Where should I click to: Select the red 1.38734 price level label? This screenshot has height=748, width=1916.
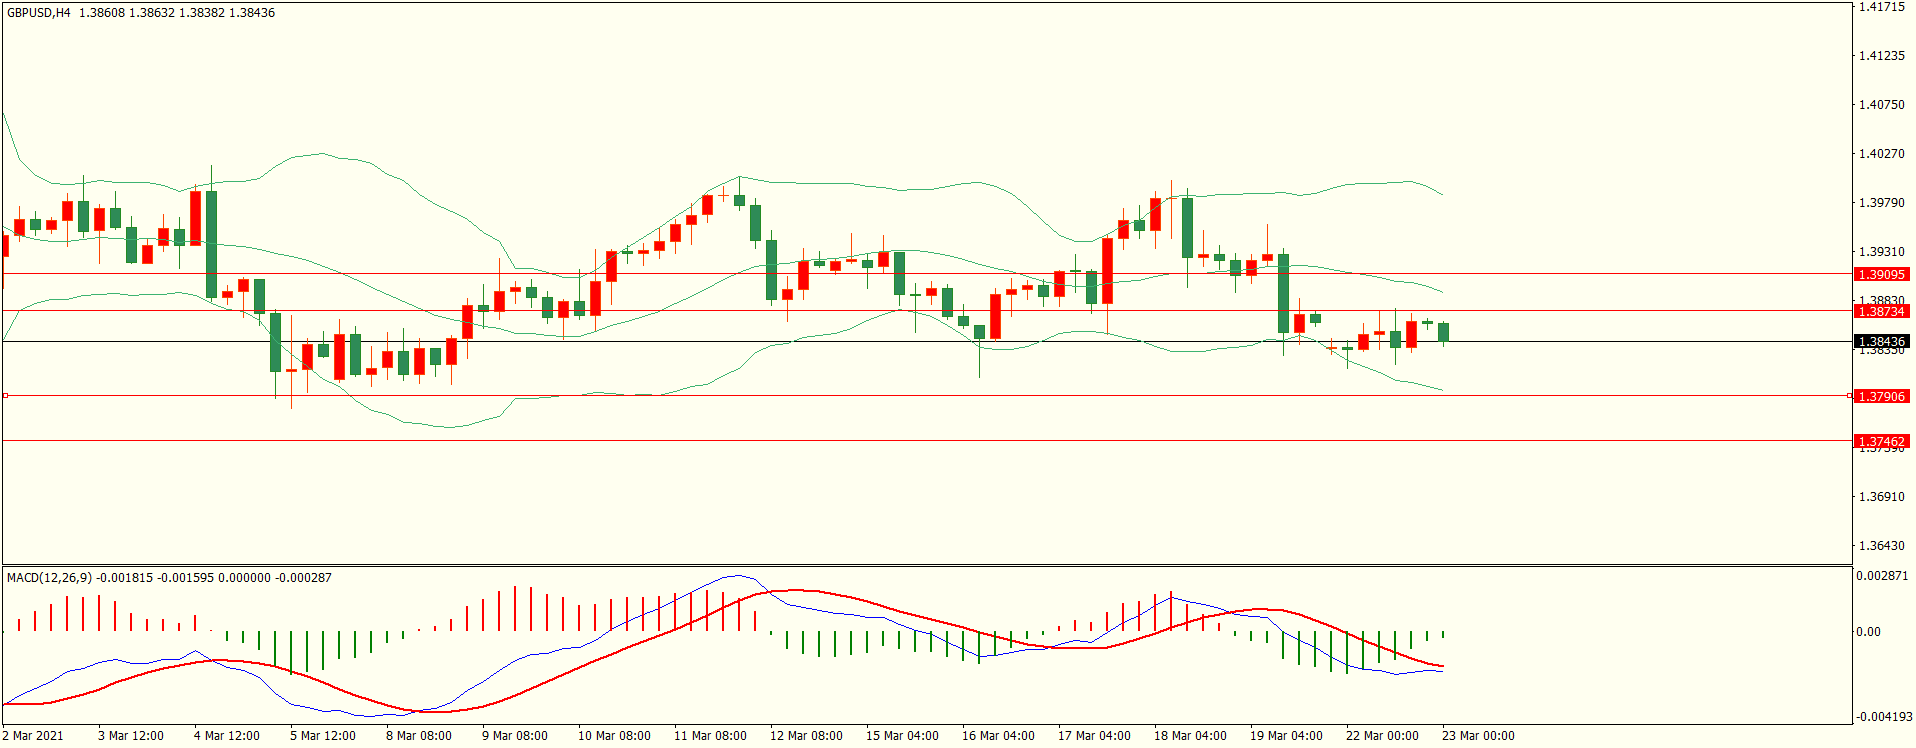[x=1880, y=311]
